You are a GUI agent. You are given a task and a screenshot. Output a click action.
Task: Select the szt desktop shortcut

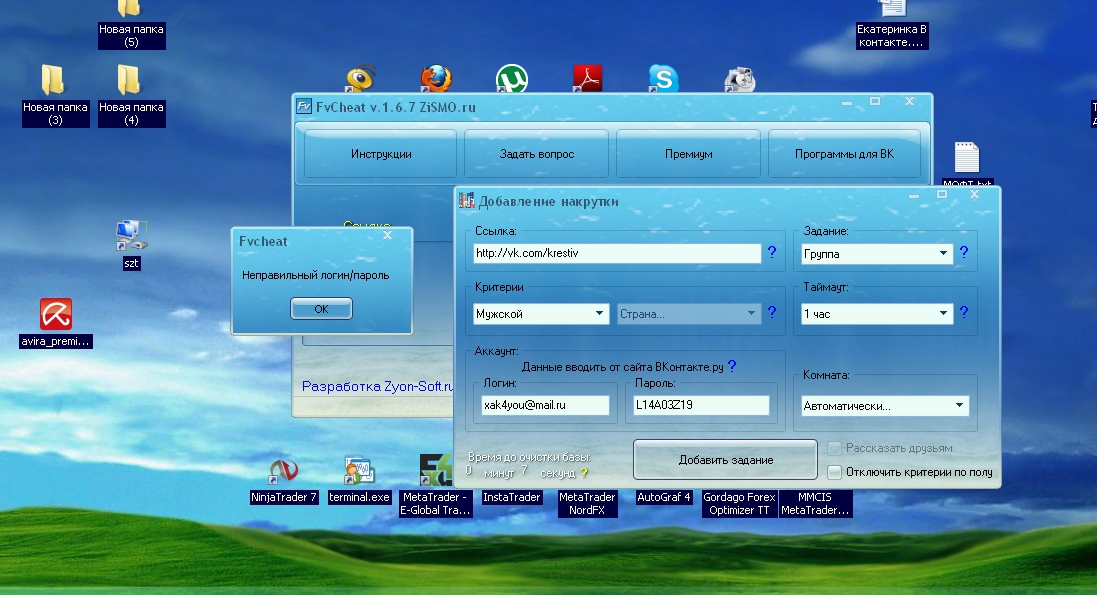132,237
